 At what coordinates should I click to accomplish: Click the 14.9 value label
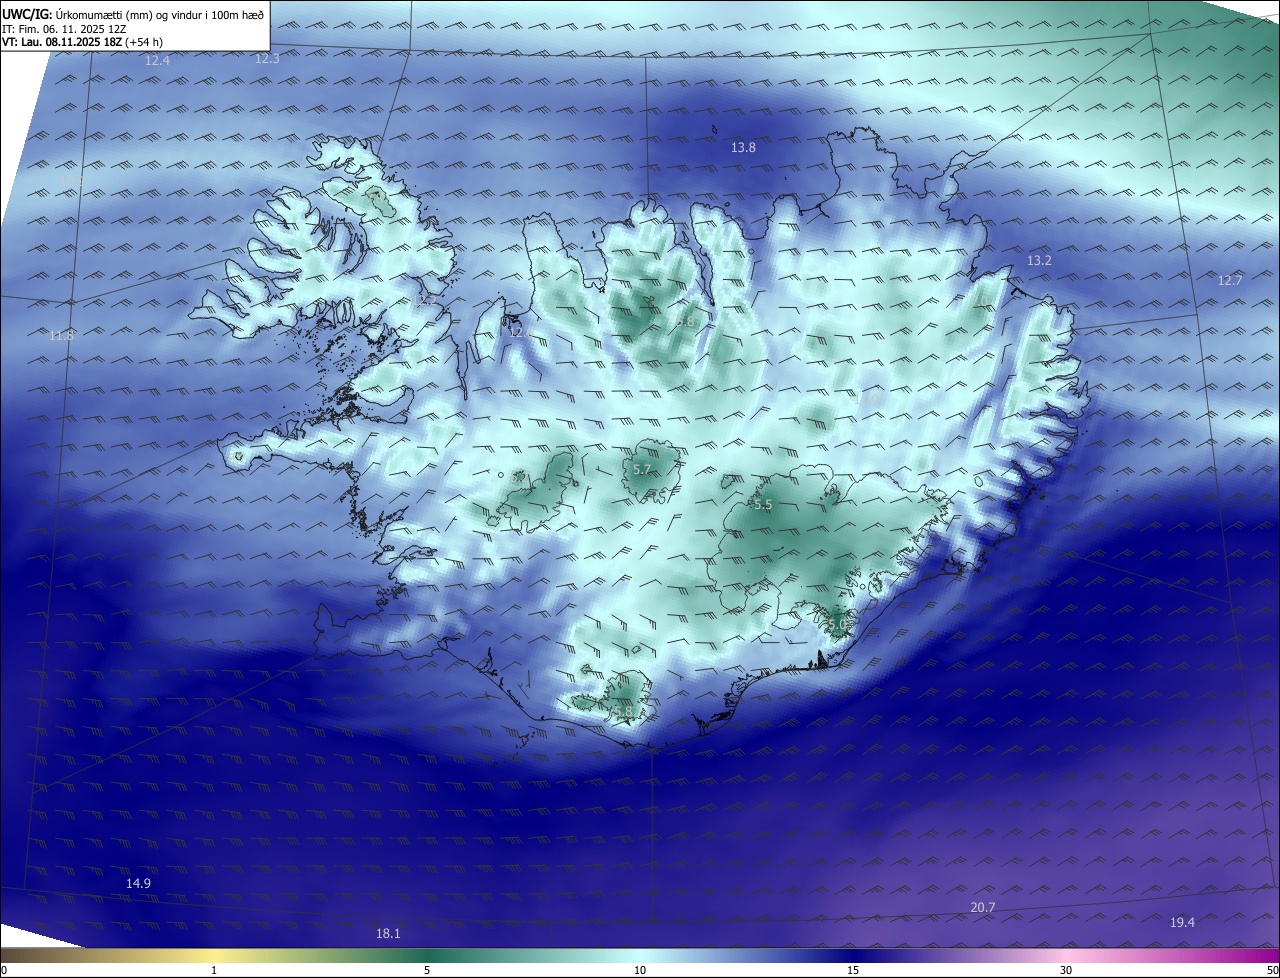[138, 884]
